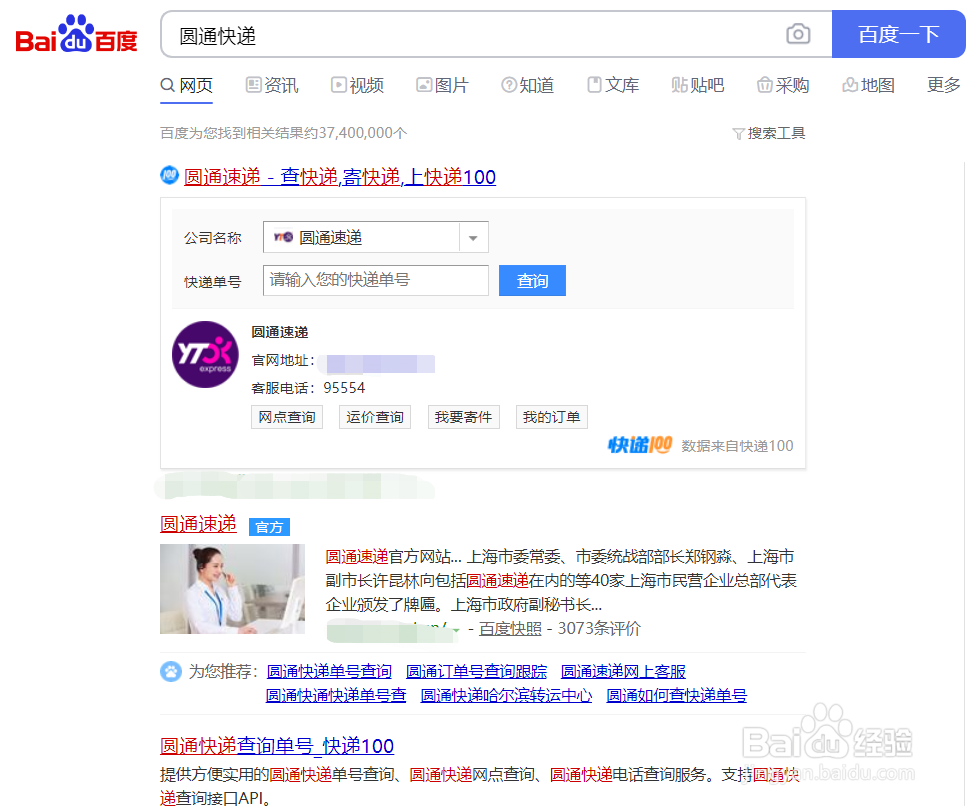Image resolution: width=967 pixels, height=806 pixels.
Task: Click the 我要寄件 button
Action: (463, 417)
